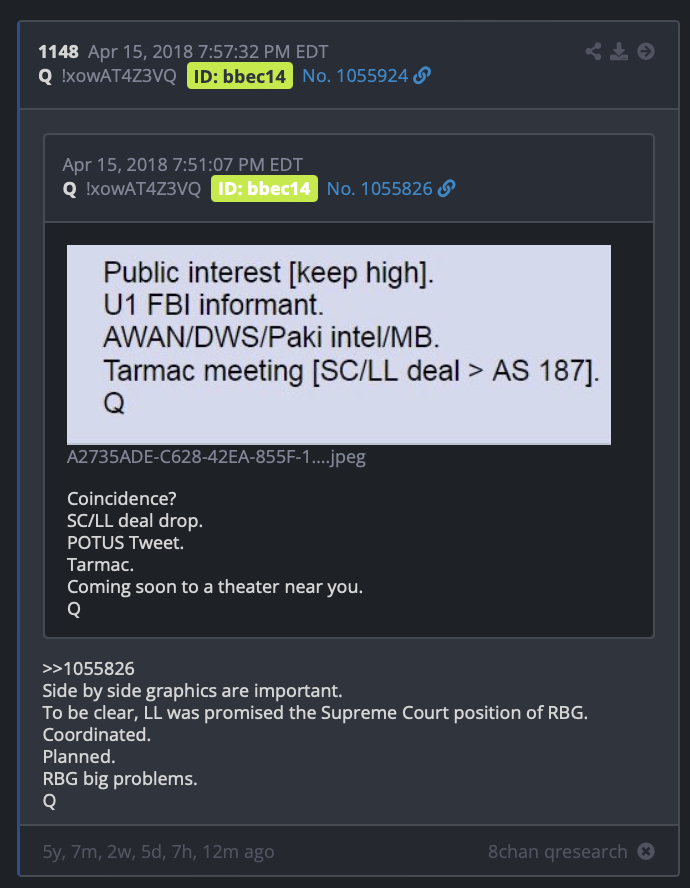Click the X icon next to 8chan qresearch
The image size is (690, 888).
646,851
